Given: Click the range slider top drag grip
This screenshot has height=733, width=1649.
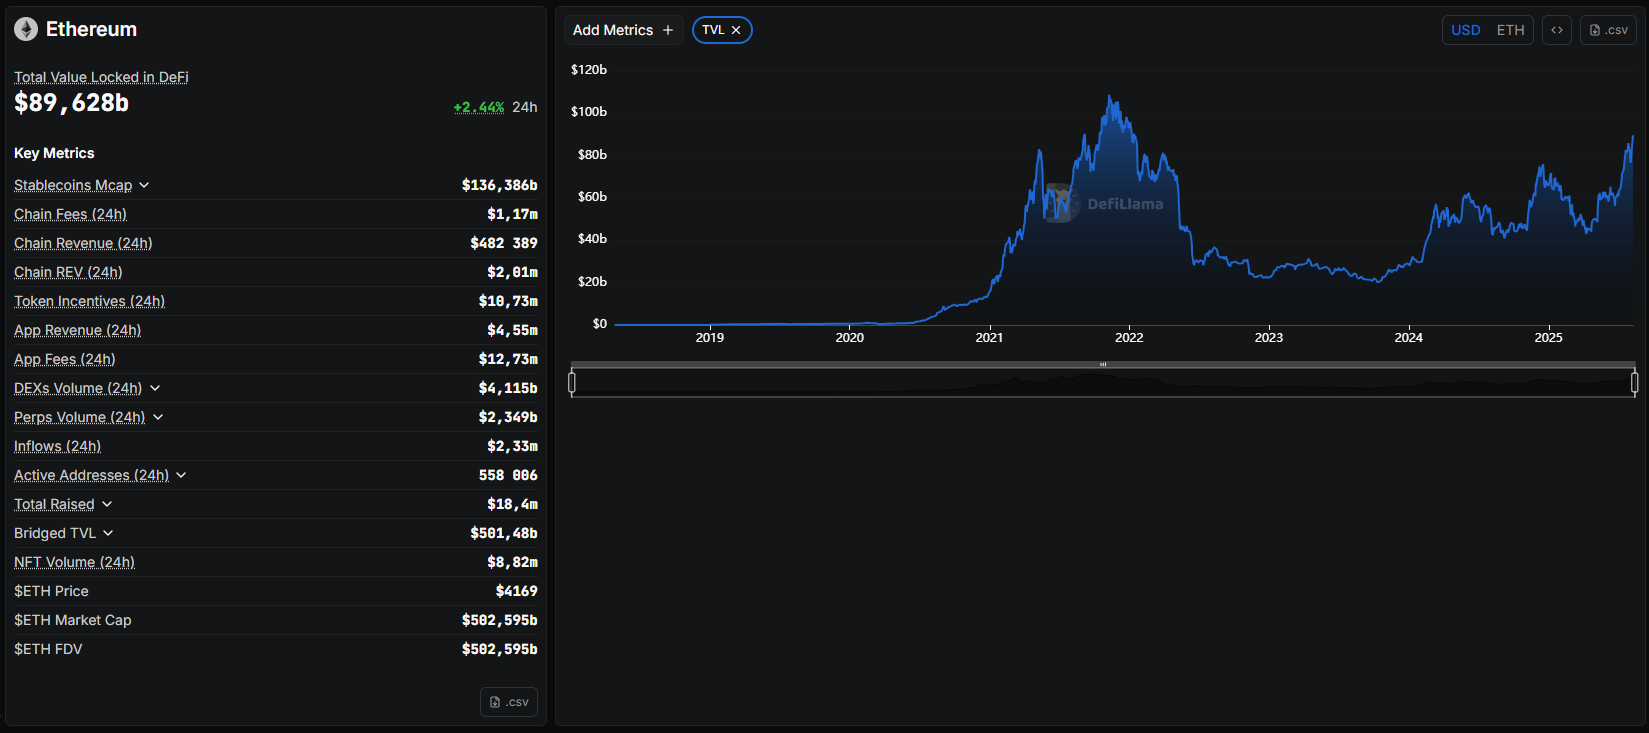Looking at the screenshot, I should [1103, 365].
